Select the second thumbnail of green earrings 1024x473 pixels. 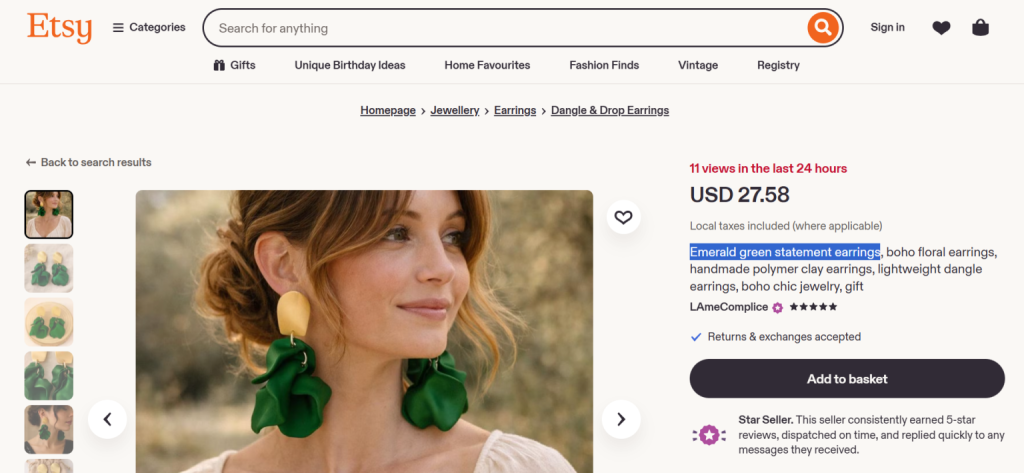pos(49,268)
